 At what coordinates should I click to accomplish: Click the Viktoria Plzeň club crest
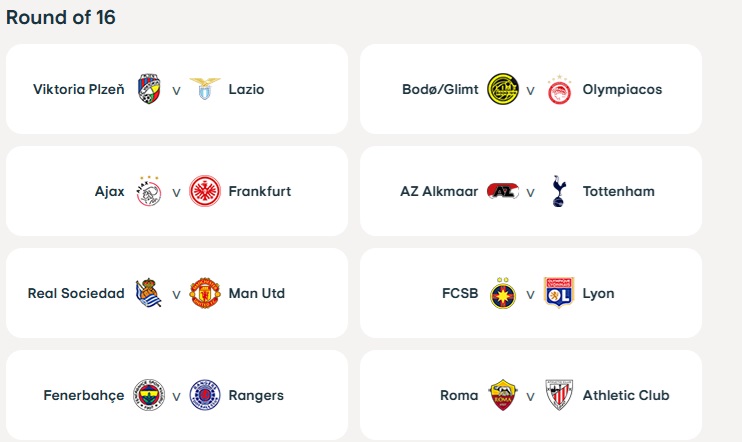pos(149,89)
